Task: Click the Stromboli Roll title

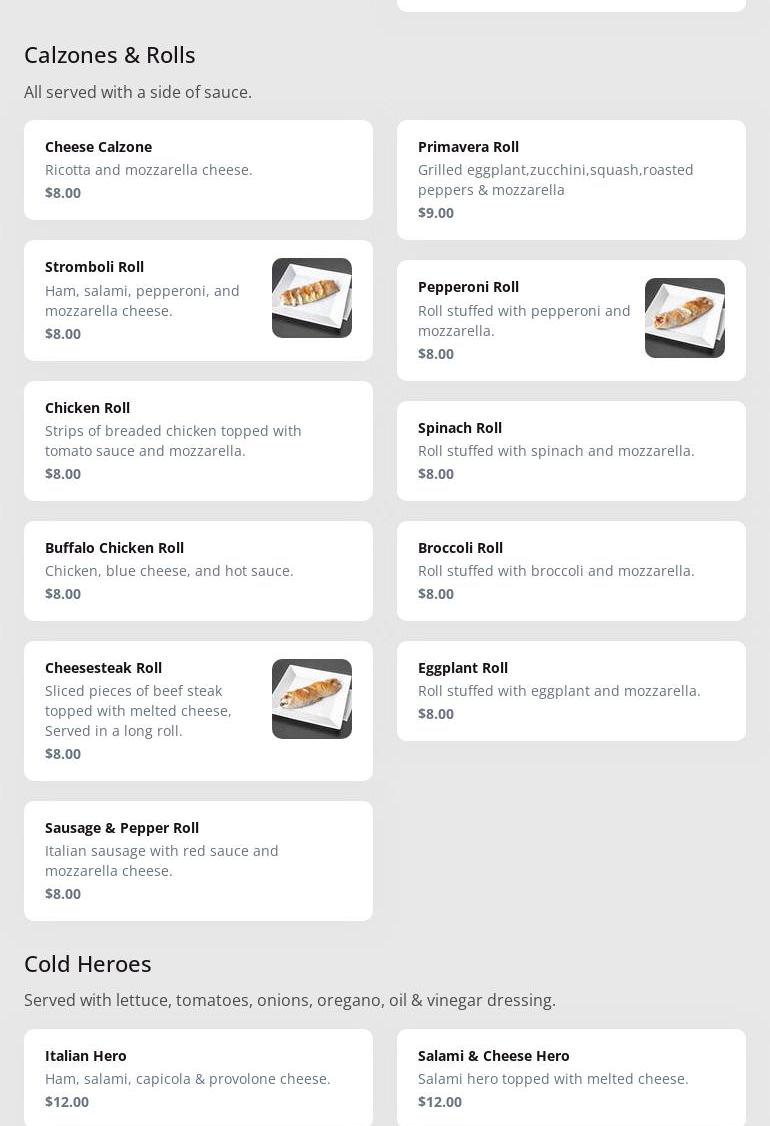Action: [x=94, y=267]
